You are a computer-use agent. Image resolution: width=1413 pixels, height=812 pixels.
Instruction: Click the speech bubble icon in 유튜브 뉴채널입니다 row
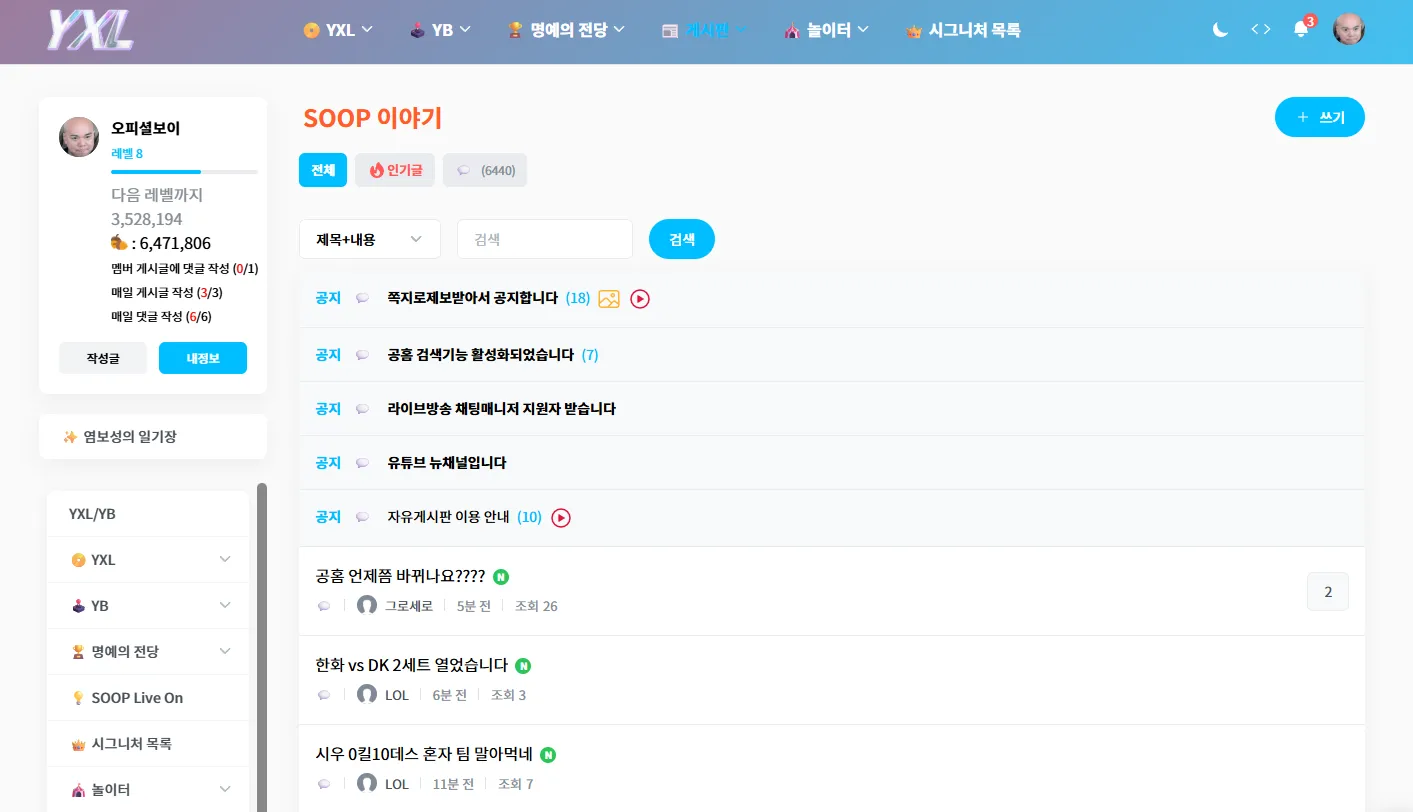(x=363, y=463)
